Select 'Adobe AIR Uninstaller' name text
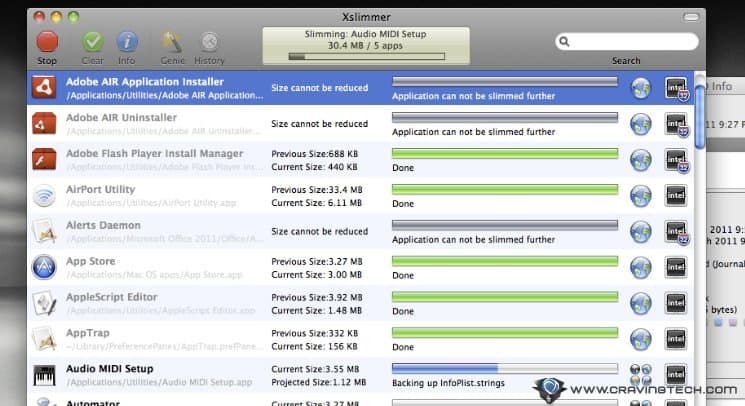Viewport: 745px width, 406px height. coord(121,117)
